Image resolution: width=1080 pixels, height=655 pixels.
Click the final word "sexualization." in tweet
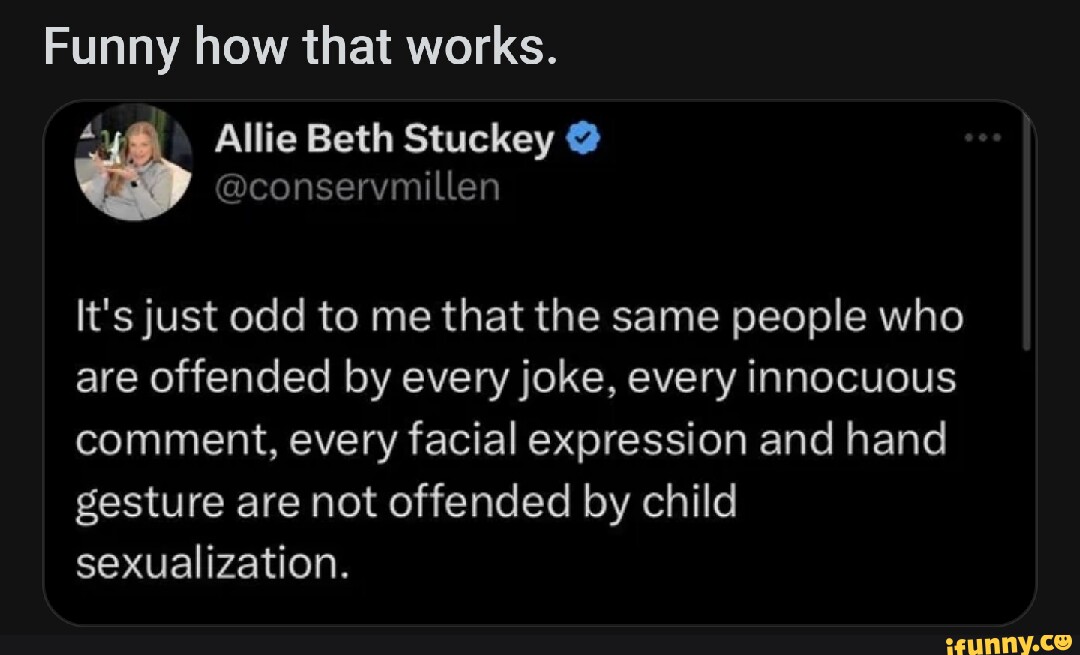(x=213, y=563)
